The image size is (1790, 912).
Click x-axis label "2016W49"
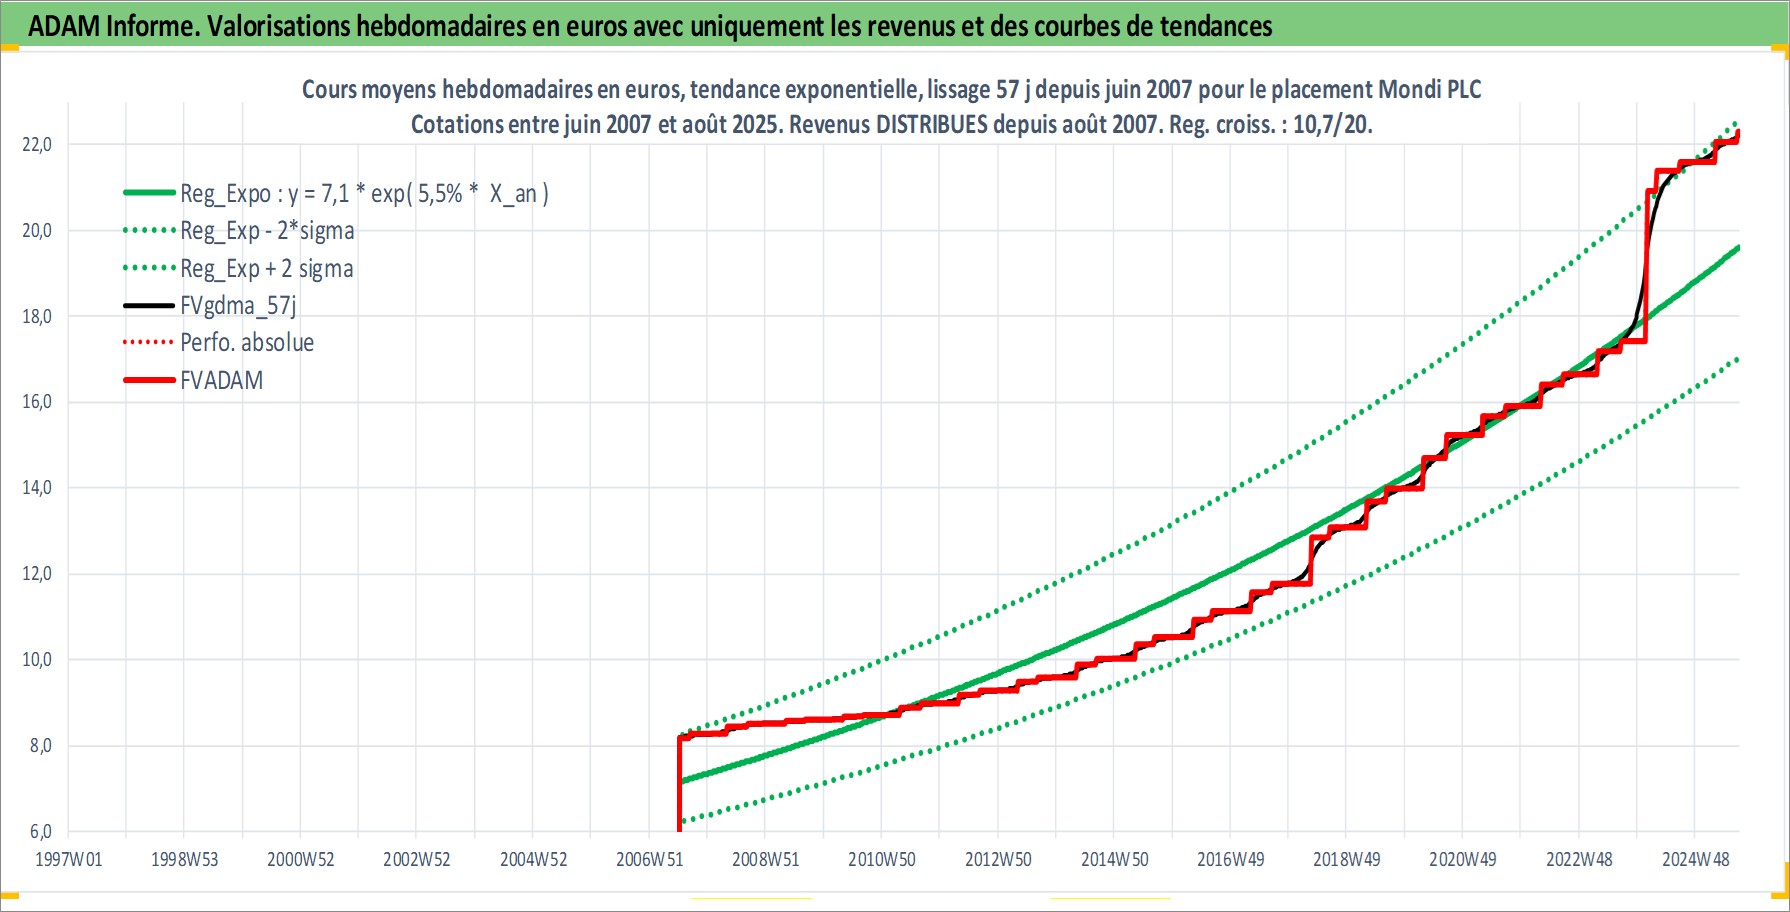[1230, 860]
